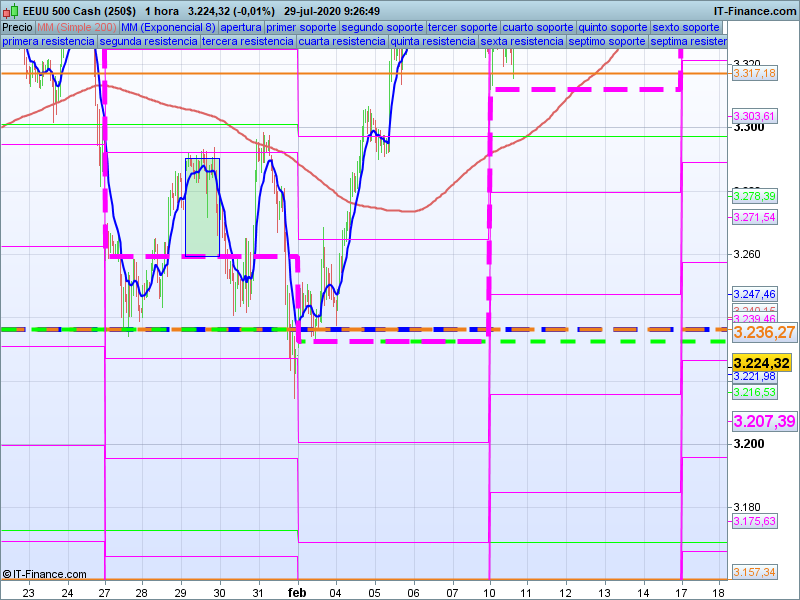Click the segundo soporte indicator label
The width and height of the screenshot is (800, 600).
coord(382,27)
